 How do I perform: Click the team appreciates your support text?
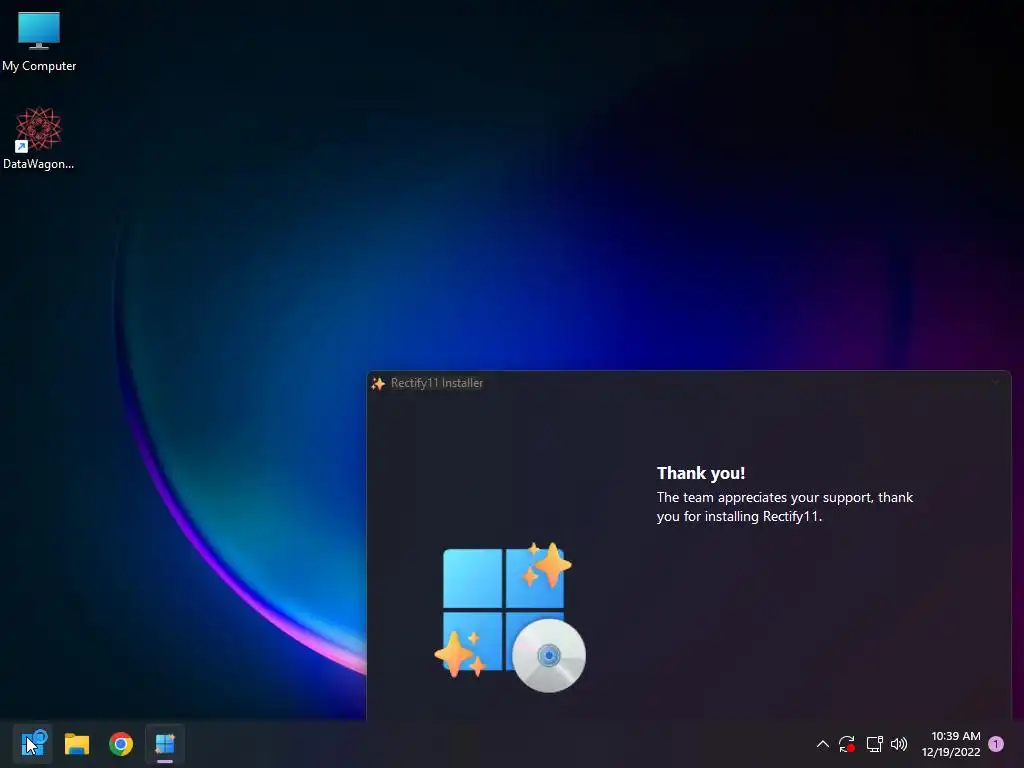click(x=785, y=507)
